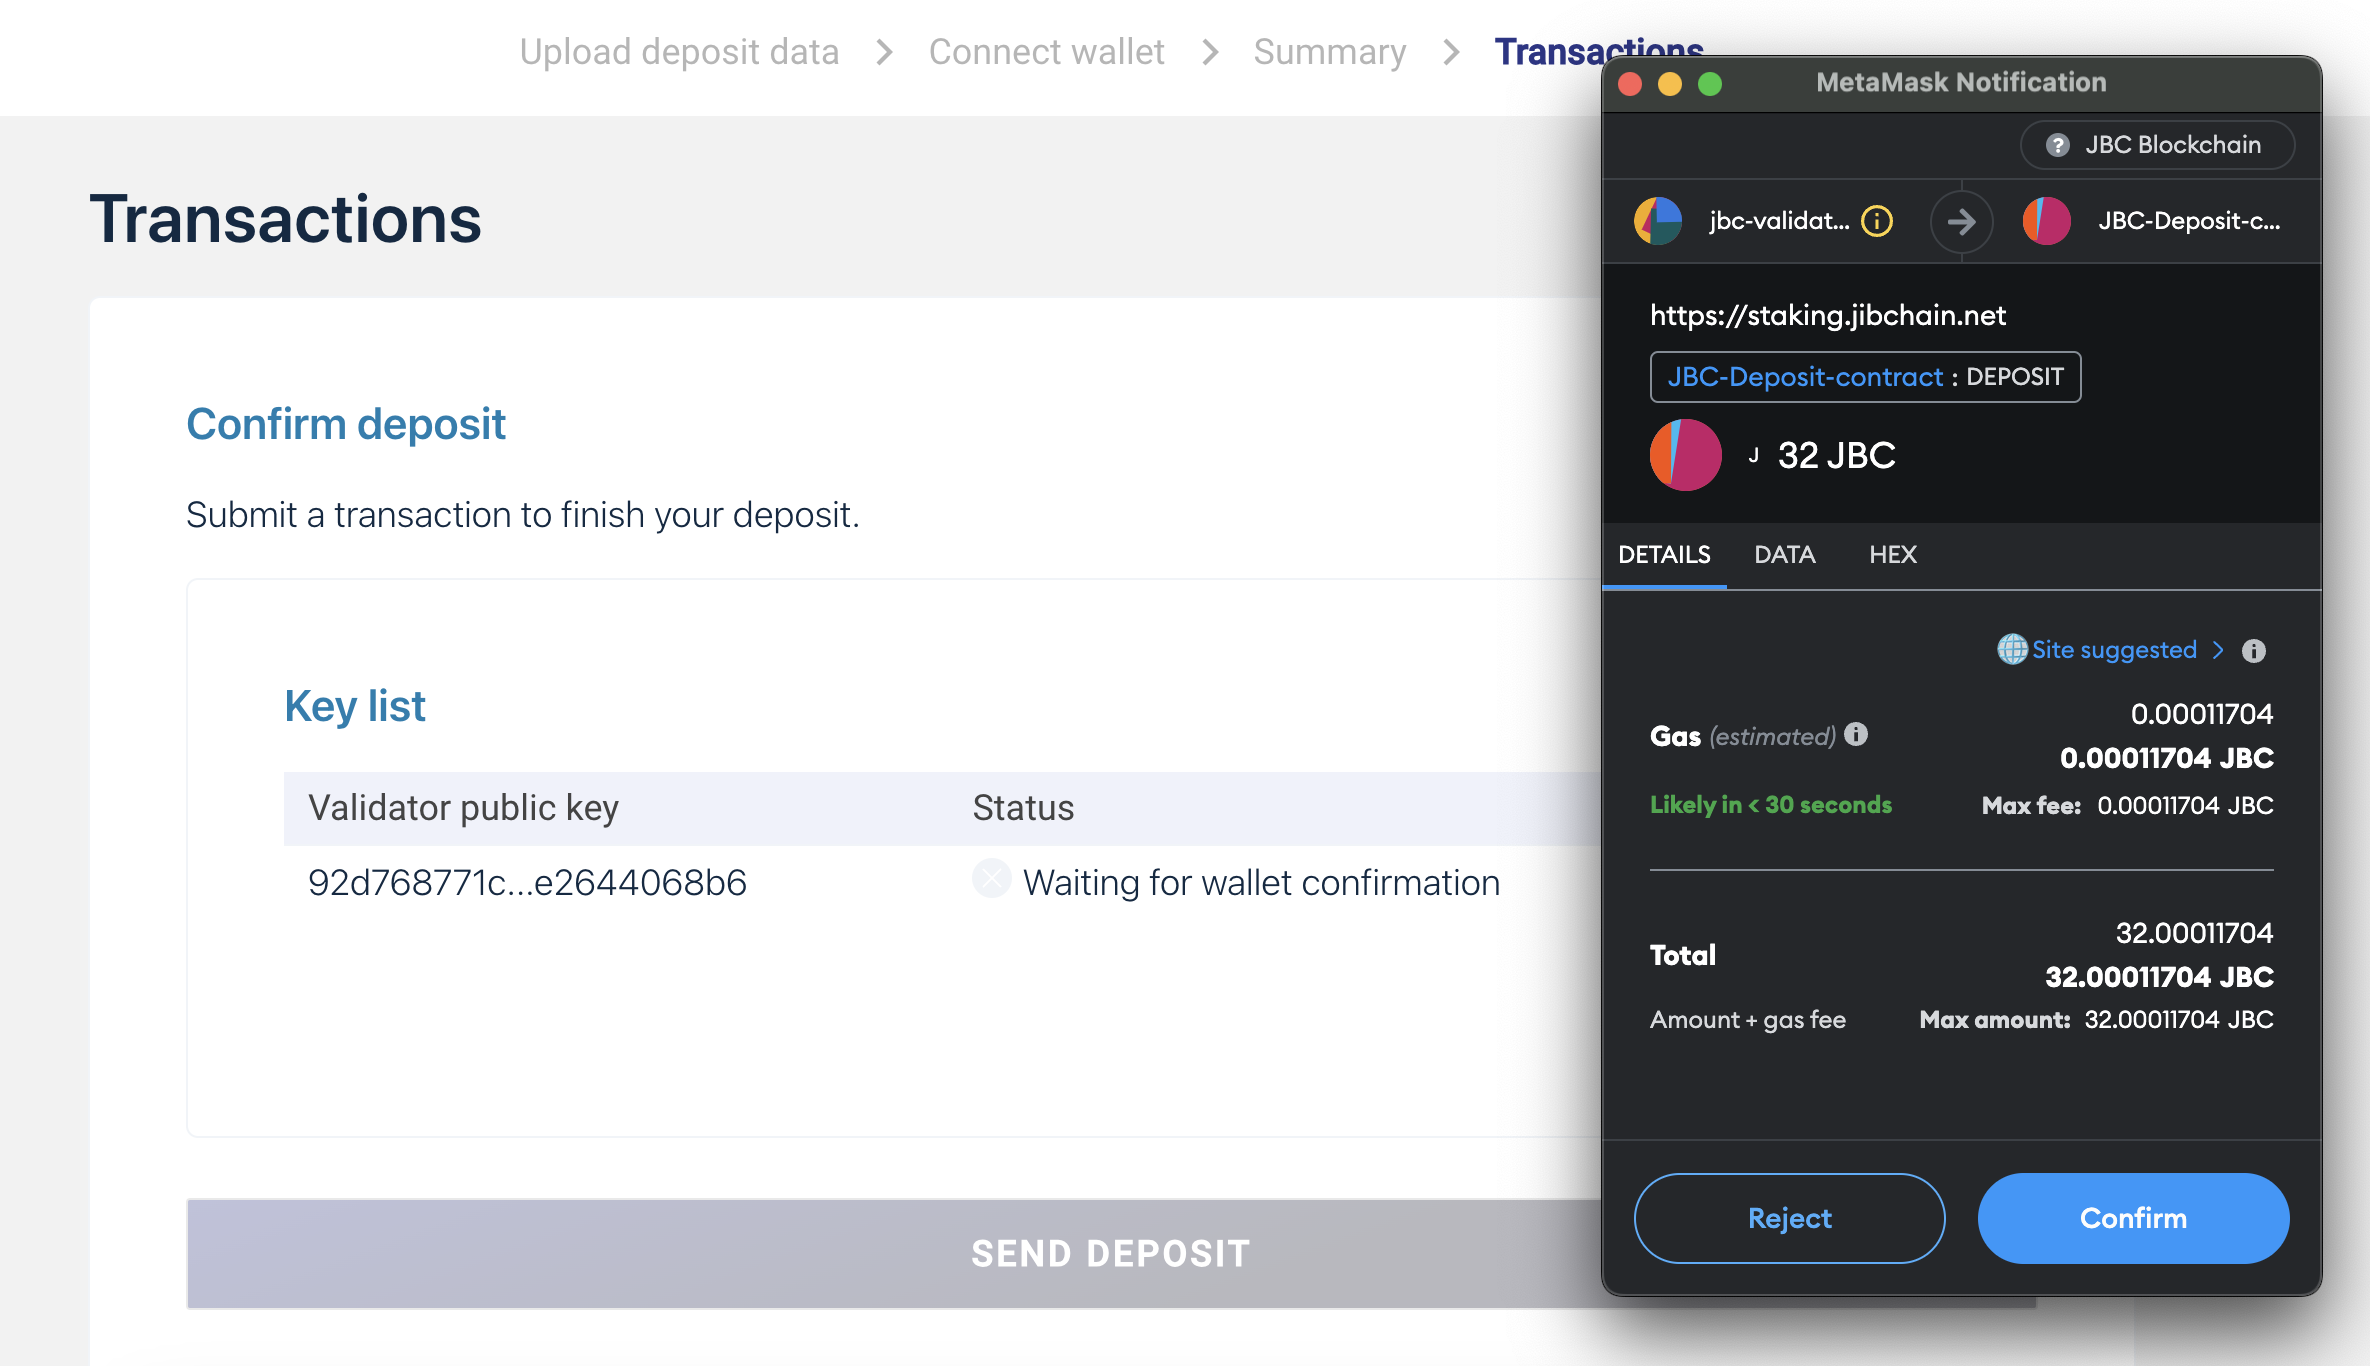Click the jbc-validator account avatar icon

tap(1658, 221)
